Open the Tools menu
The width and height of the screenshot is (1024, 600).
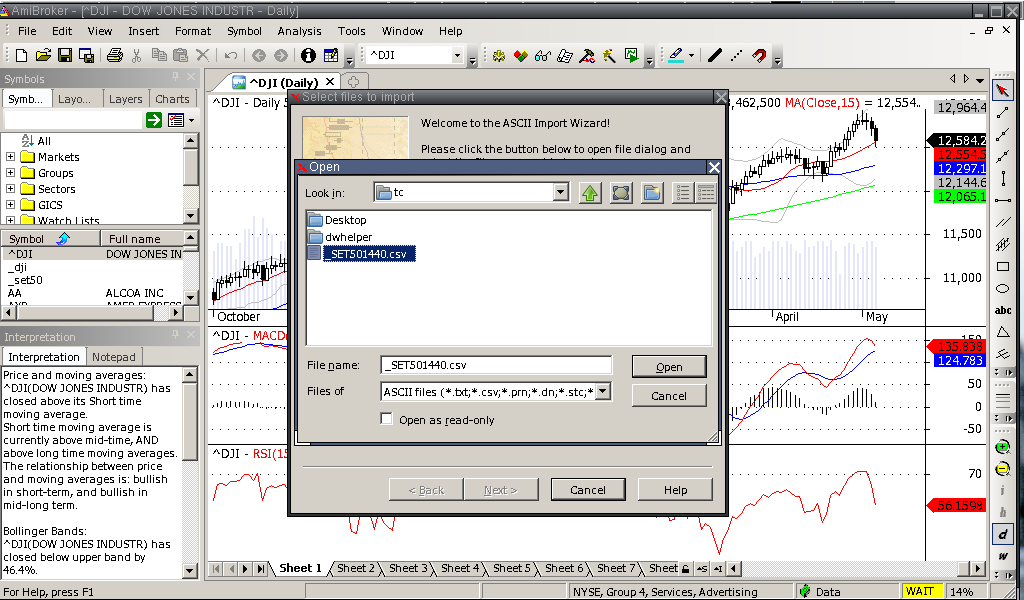(x=351, y=31)
